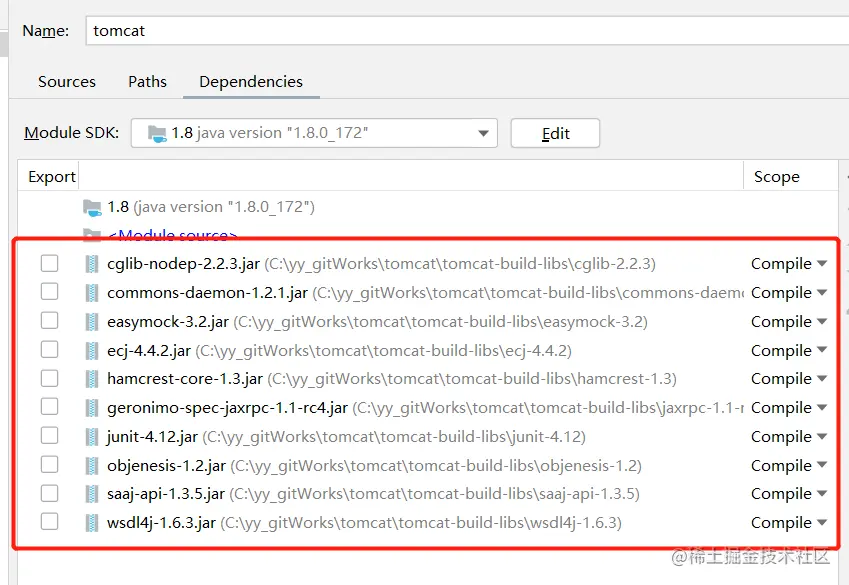This screenshot has width=849, height=585.
Task: Select the junit-4.12.jar row text
Action: (346, 437)
